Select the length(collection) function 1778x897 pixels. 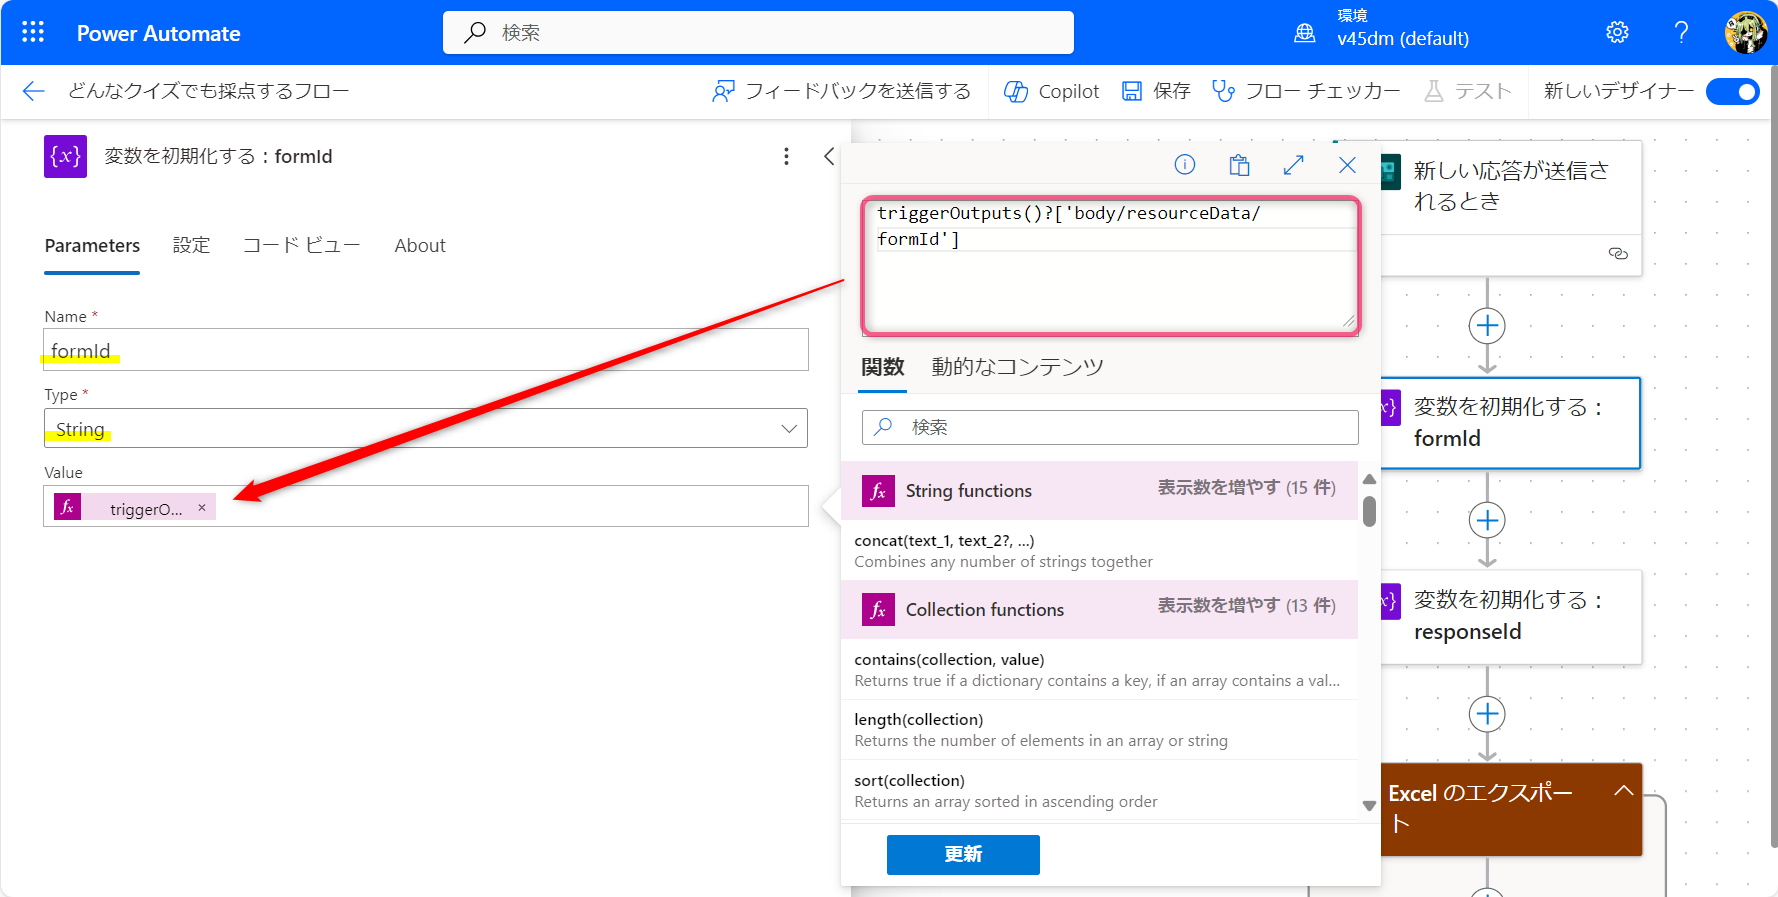pos(1099,730)
